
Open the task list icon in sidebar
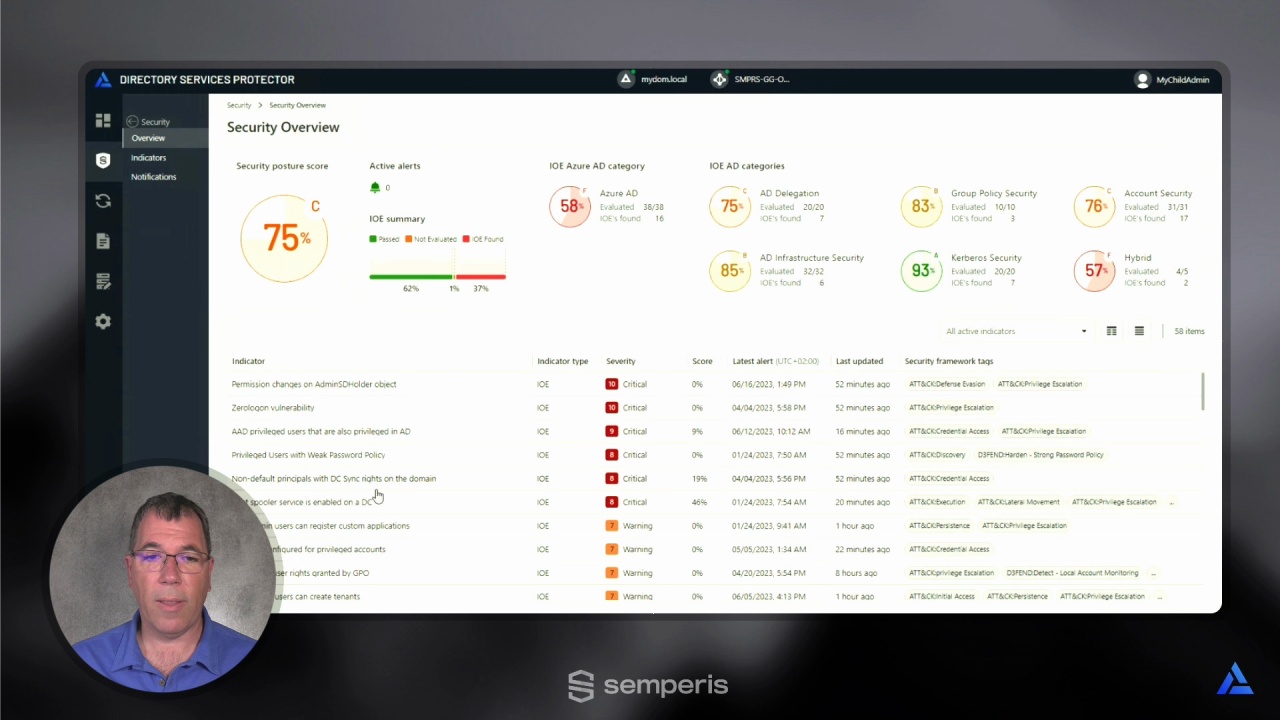click(x=103, y=282)
